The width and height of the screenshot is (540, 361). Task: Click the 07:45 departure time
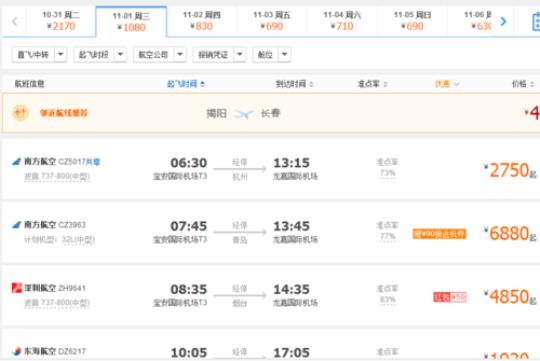189,226
